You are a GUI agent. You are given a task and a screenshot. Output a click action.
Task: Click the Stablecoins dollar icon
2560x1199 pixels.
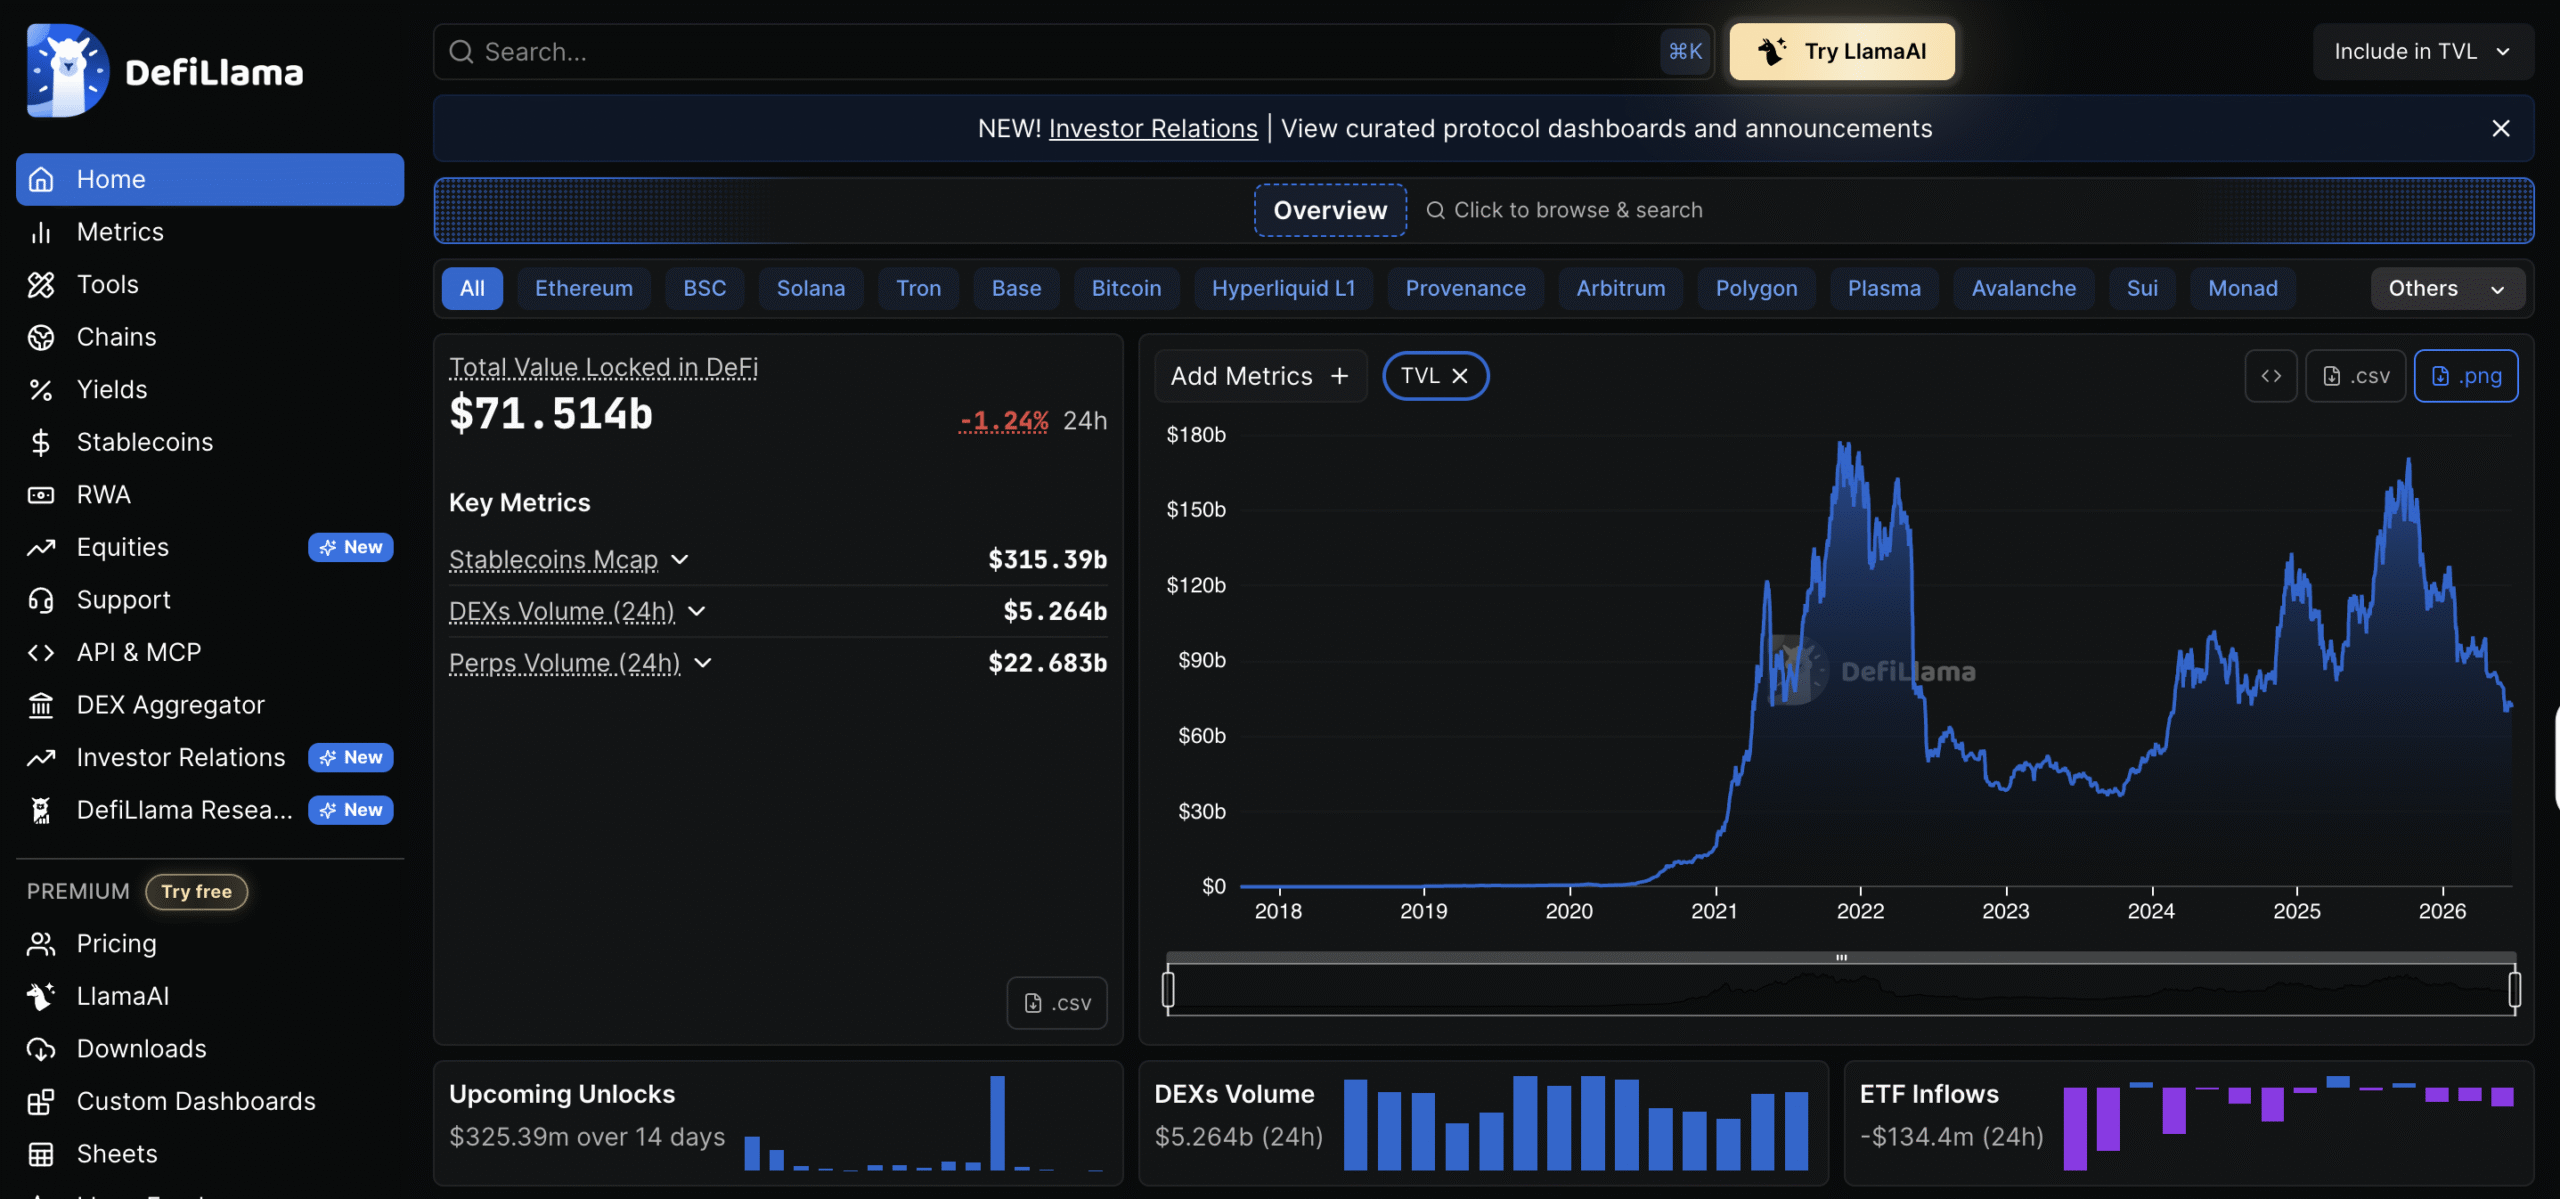40,442
